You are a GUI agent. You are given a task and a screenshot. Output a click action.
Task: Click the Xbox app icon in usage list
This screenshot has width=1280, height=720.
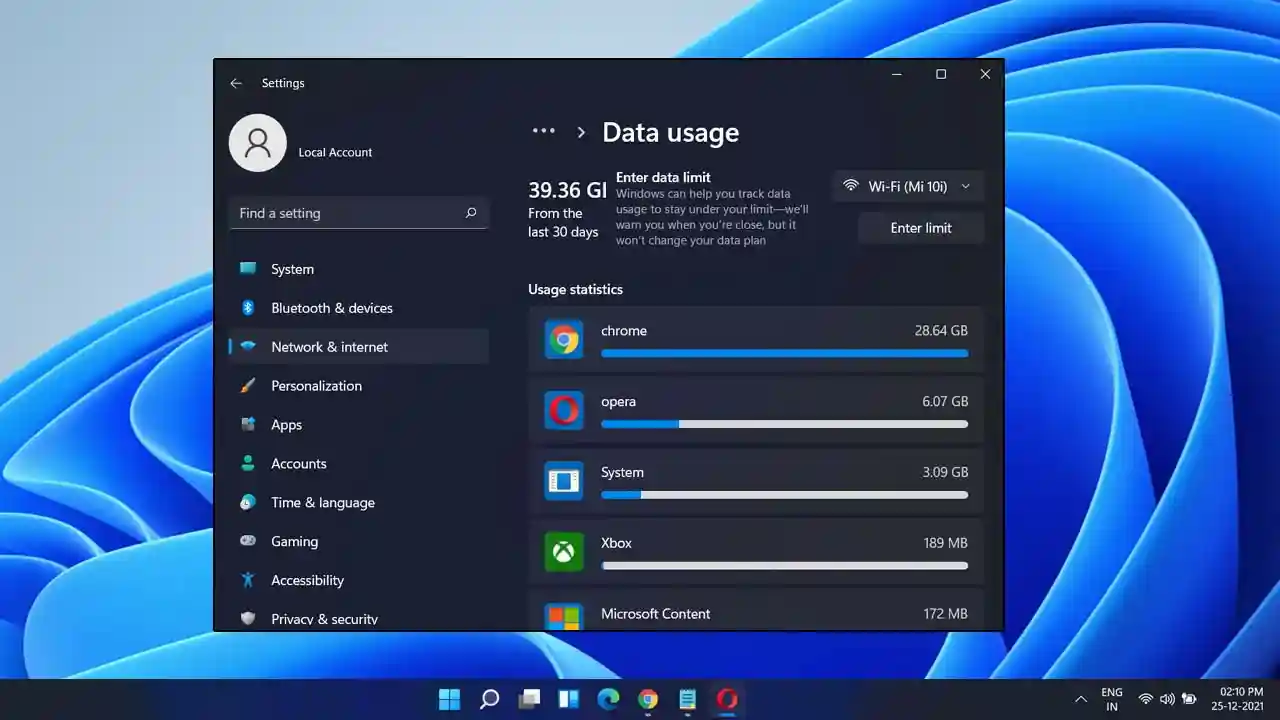(x=564, y=552)
